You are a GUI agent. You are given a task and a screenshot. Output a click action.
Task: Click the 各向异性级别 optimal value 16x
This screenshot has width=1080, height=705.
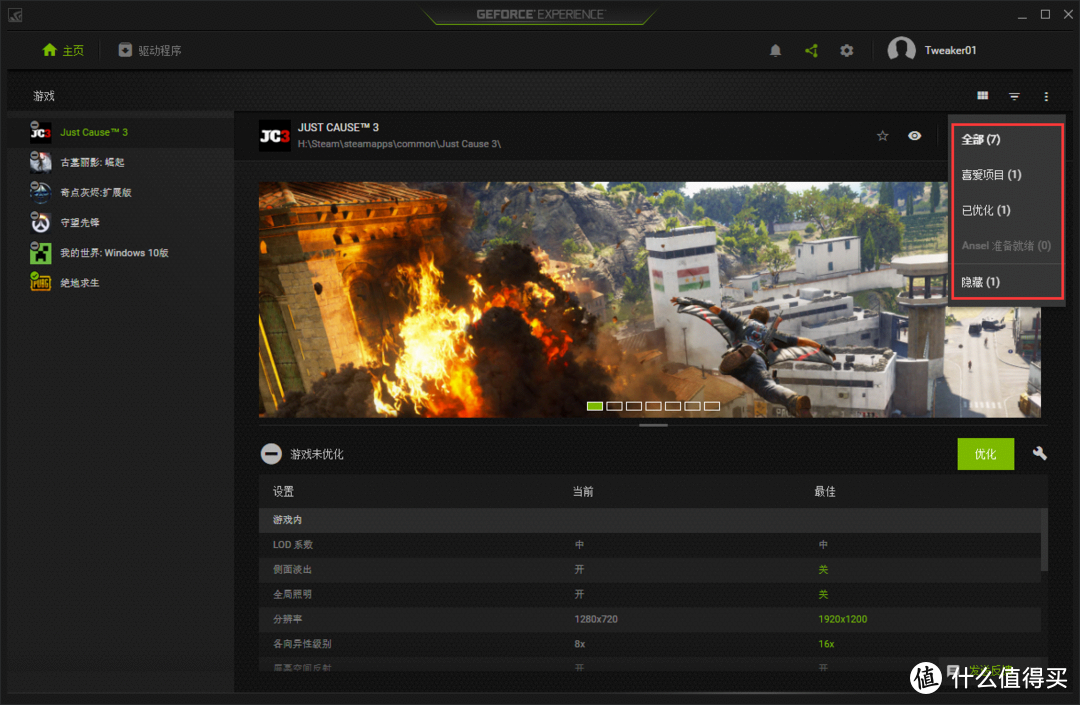[826, 644]
